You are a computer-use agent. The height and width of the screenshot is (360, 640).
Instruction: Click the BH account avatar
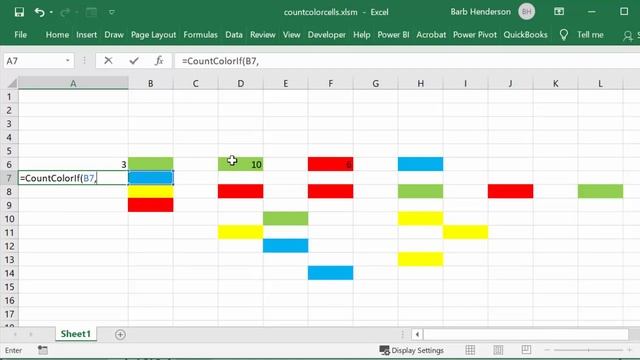click(527, 12)
